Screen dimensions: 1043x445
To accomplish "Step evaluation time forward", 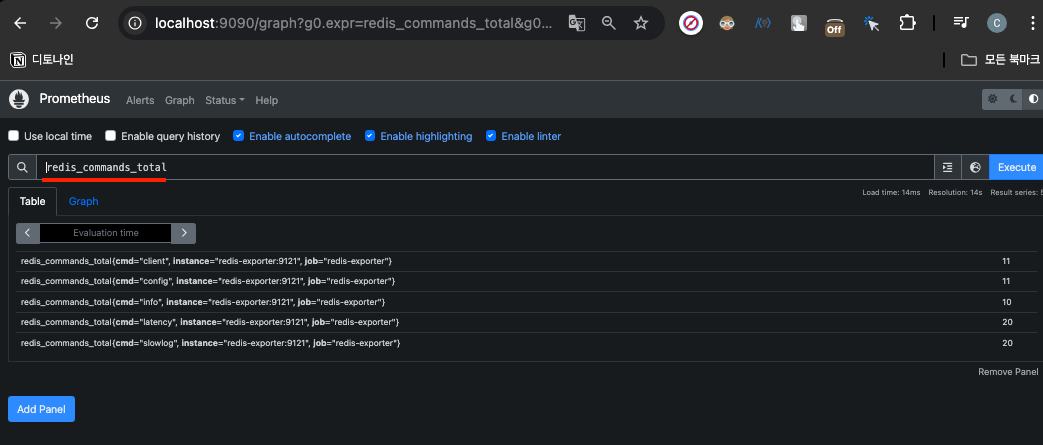I will 184,233.
